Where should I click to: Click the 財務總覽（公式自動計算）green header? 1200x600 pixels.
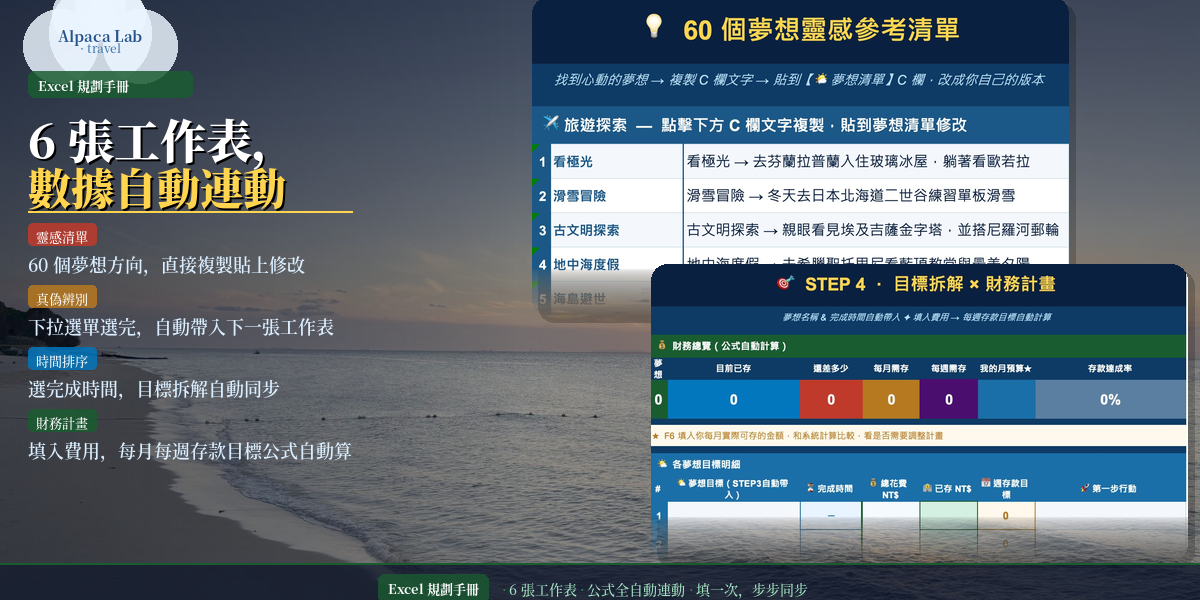pos(919,346)
